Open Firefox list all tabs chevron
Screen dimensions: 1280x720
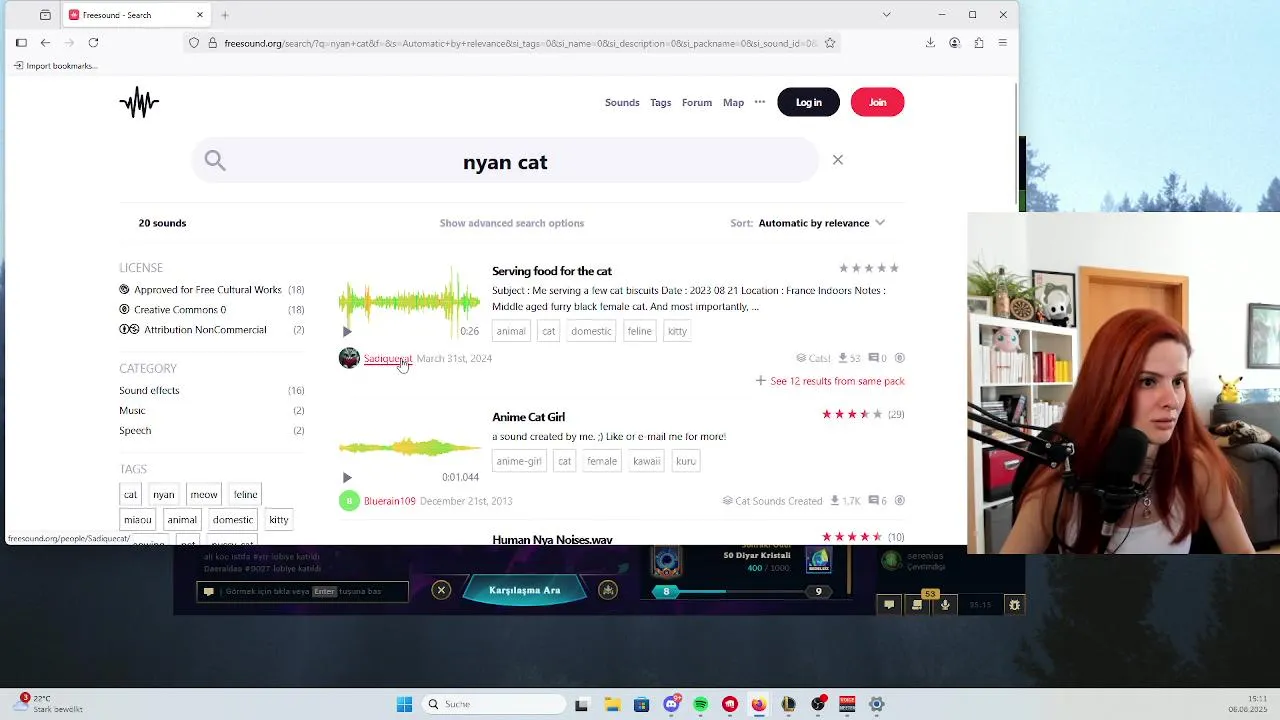tap(886, 15)
